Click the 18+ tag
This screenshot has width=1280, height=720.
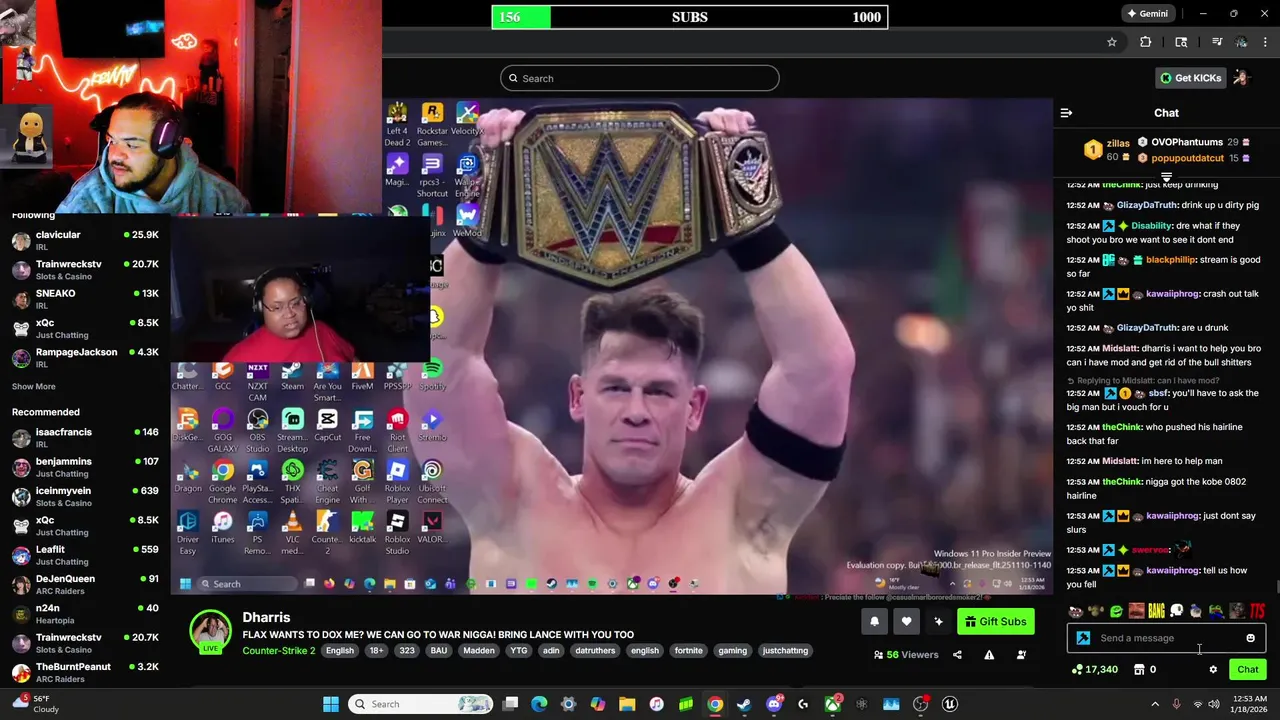pyautogui.click(x=376, y=650)
